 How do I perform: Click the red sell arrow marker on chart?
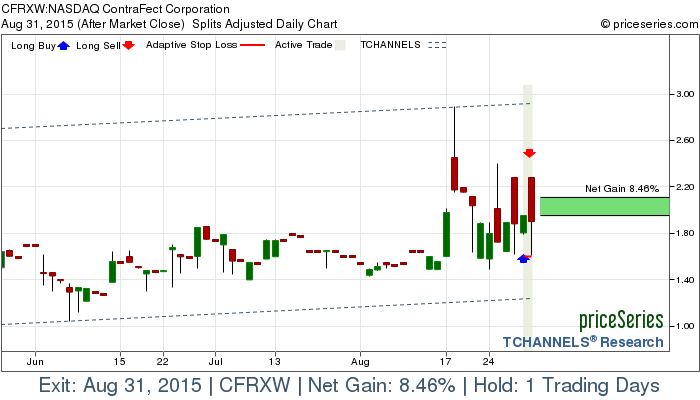530,152
